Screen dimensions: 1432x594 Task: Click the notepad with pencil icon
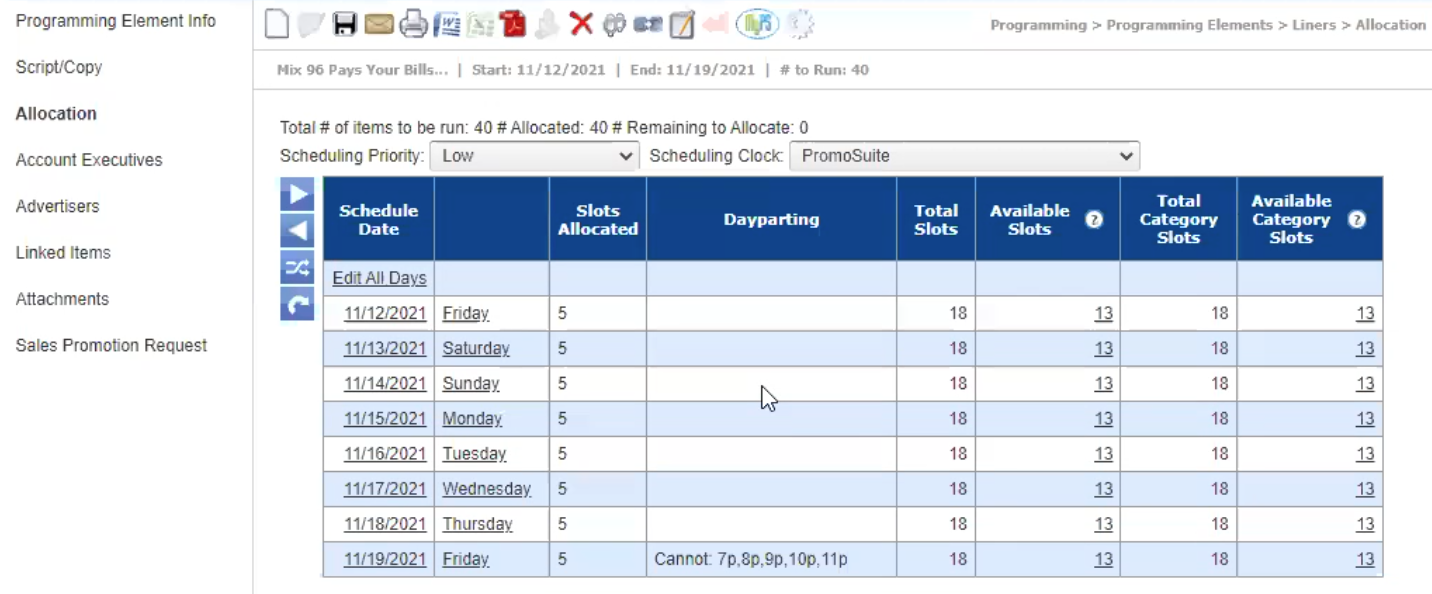pyautogui.click(x=682, y=25)
